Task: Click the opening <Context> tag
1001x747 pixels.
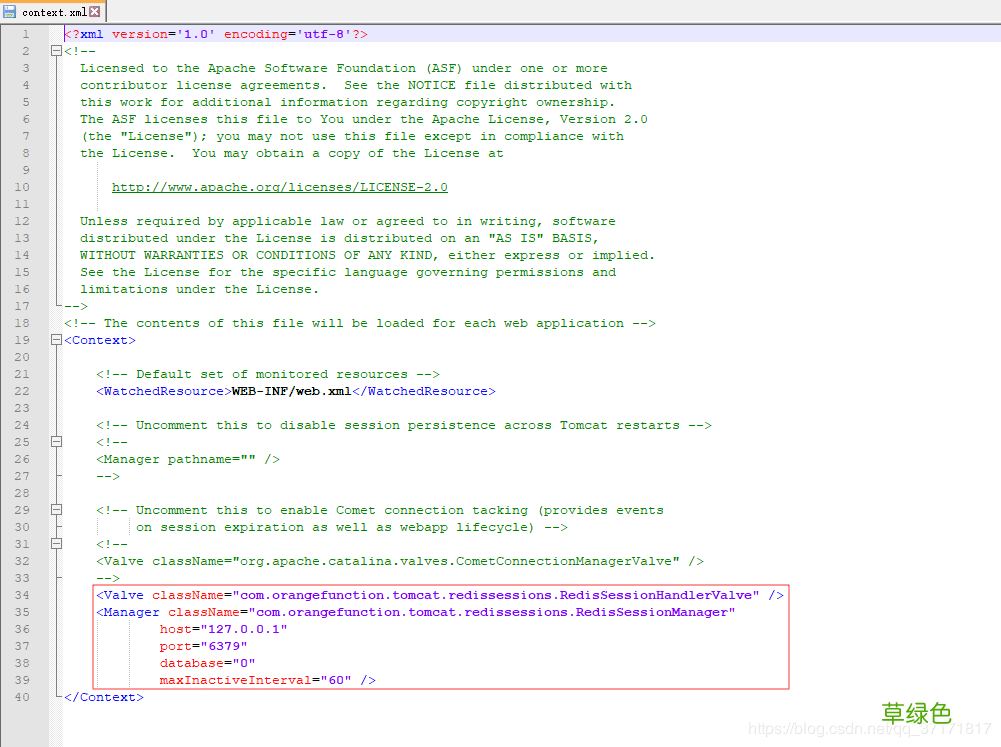Action: 100,340
